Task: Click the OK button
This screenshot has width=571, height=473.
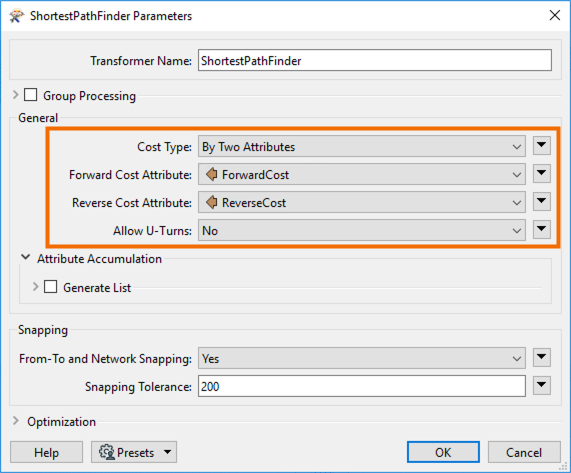Action: [443, 452]
